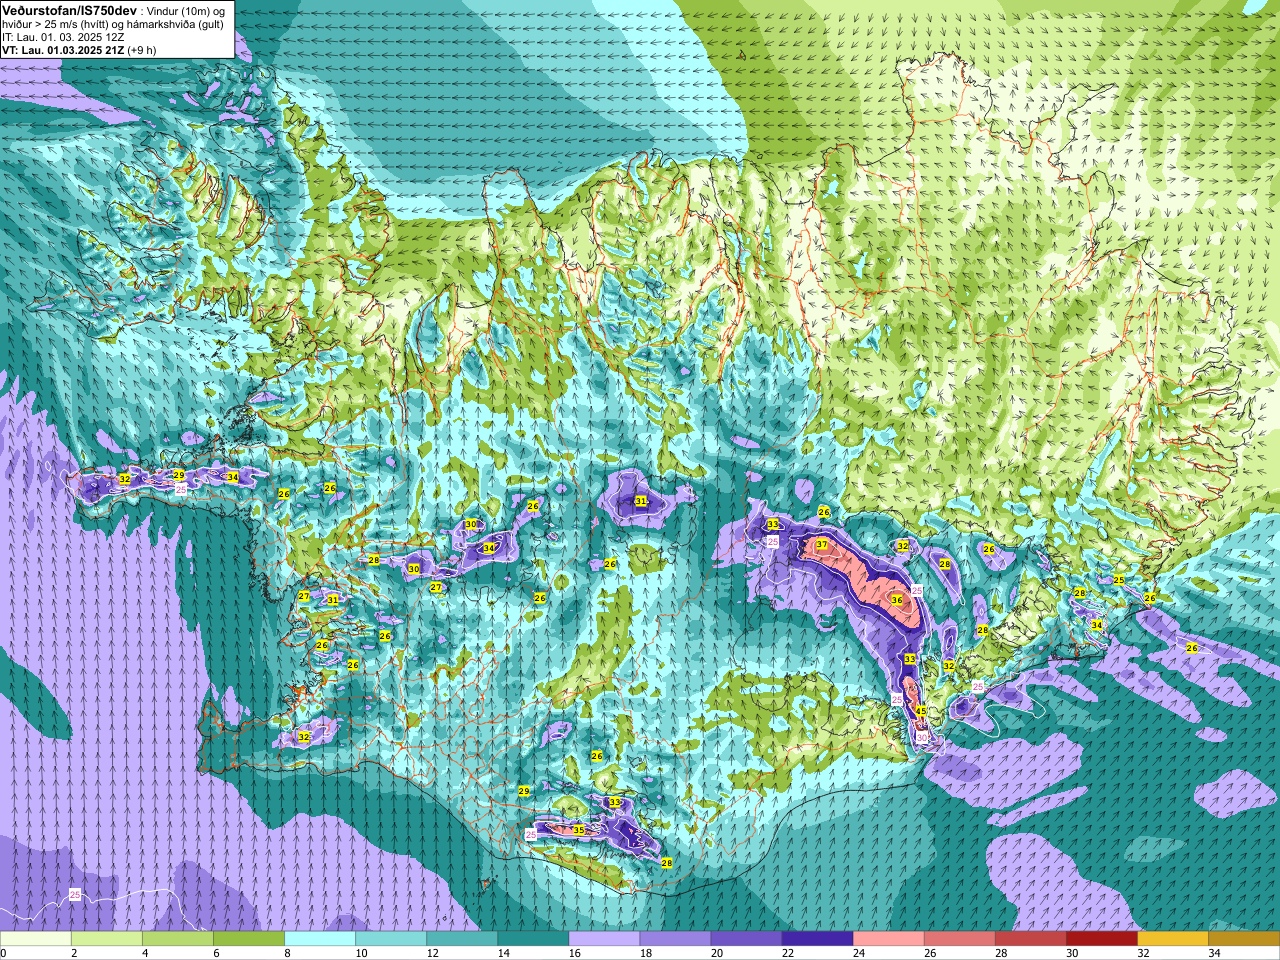Click the legend tick label '8'
Viewport: 1280px width, 960px height.
[287, 953]
